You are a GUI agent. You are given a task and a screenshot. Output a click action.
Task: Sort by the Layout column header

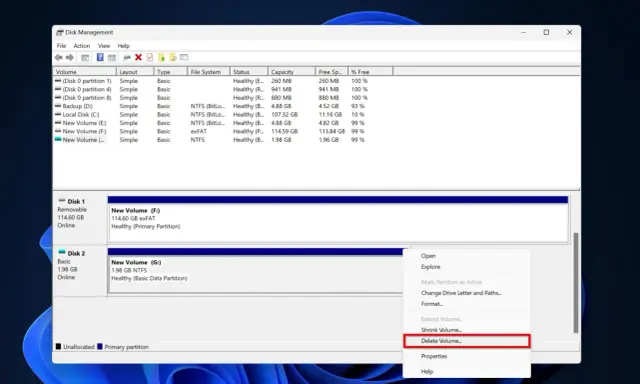point(135,72)
